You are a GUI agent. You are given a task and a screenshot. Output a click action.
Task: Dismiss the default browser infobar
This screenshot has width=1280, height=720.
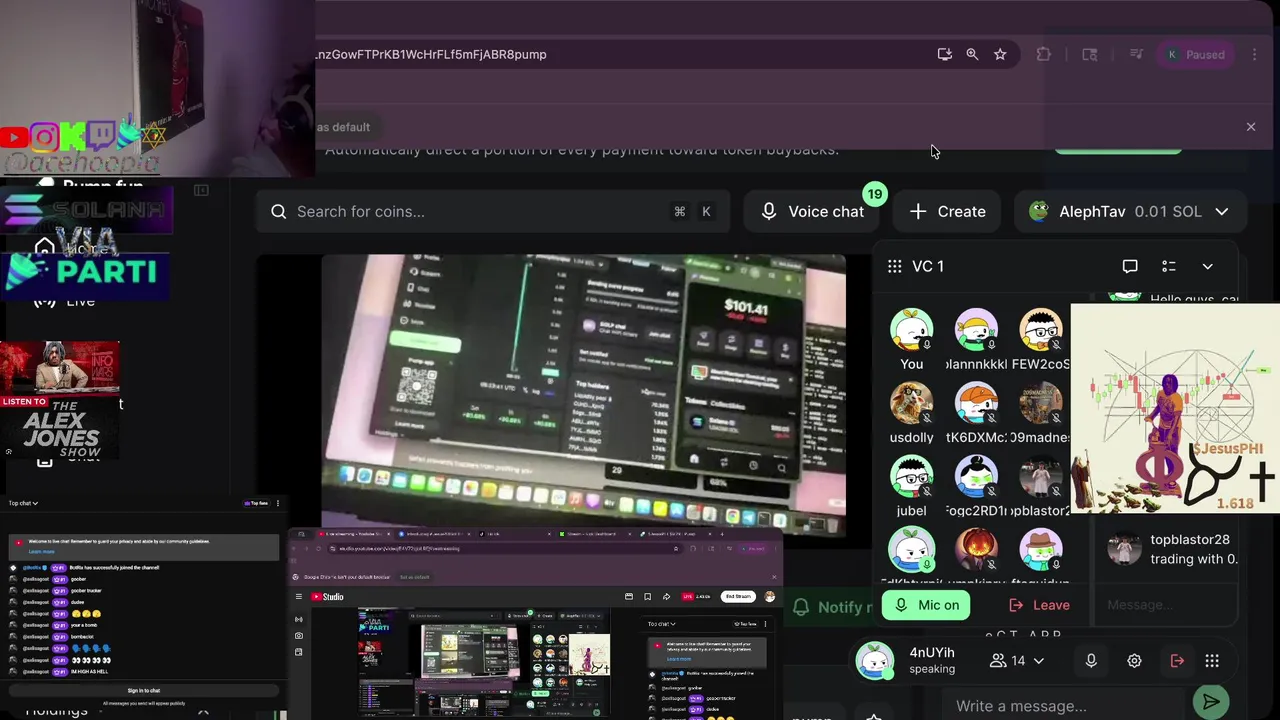click(x=1250, y=127)
